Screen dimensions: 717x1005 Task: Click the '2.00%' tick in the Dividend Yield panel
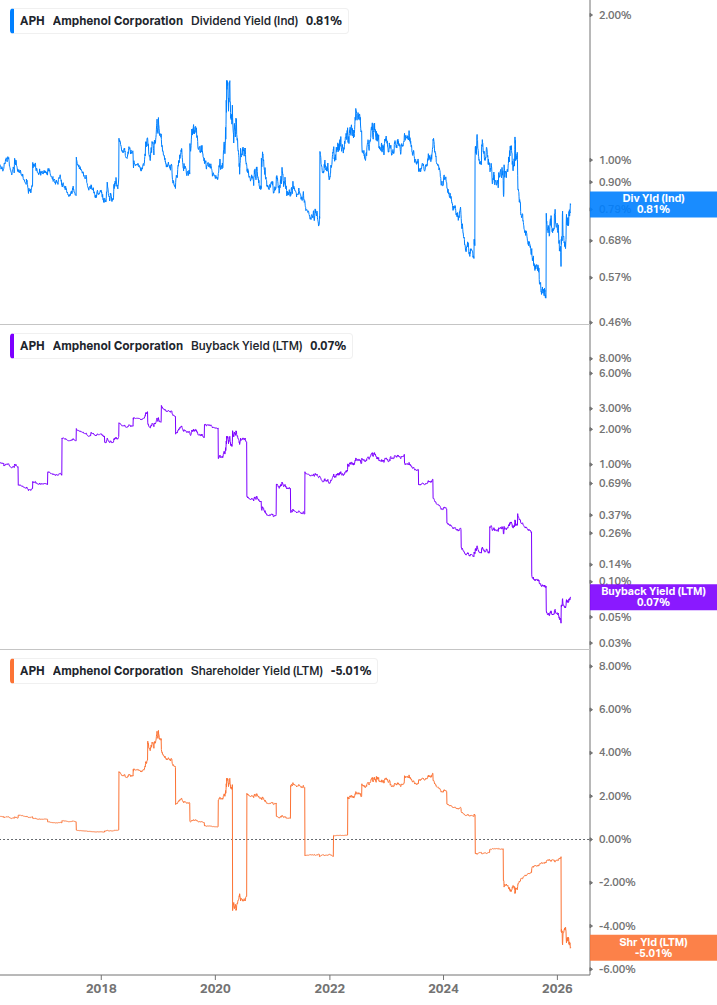[x=615, y=15]
